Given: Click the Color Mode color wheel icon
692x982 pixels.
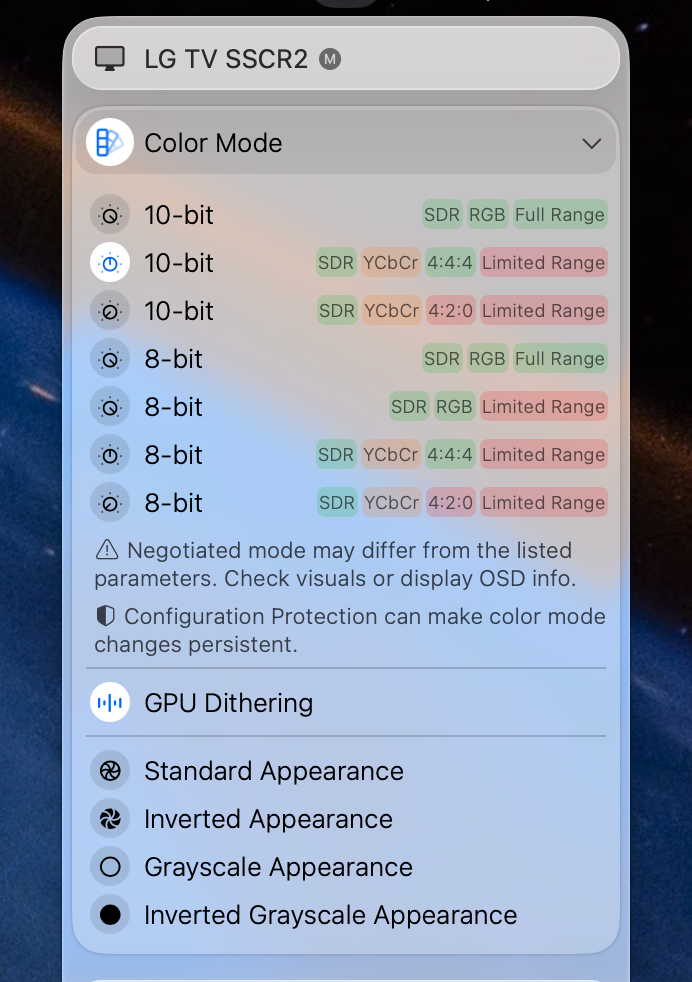Looking at the screenshot, I should coord(109,142).
